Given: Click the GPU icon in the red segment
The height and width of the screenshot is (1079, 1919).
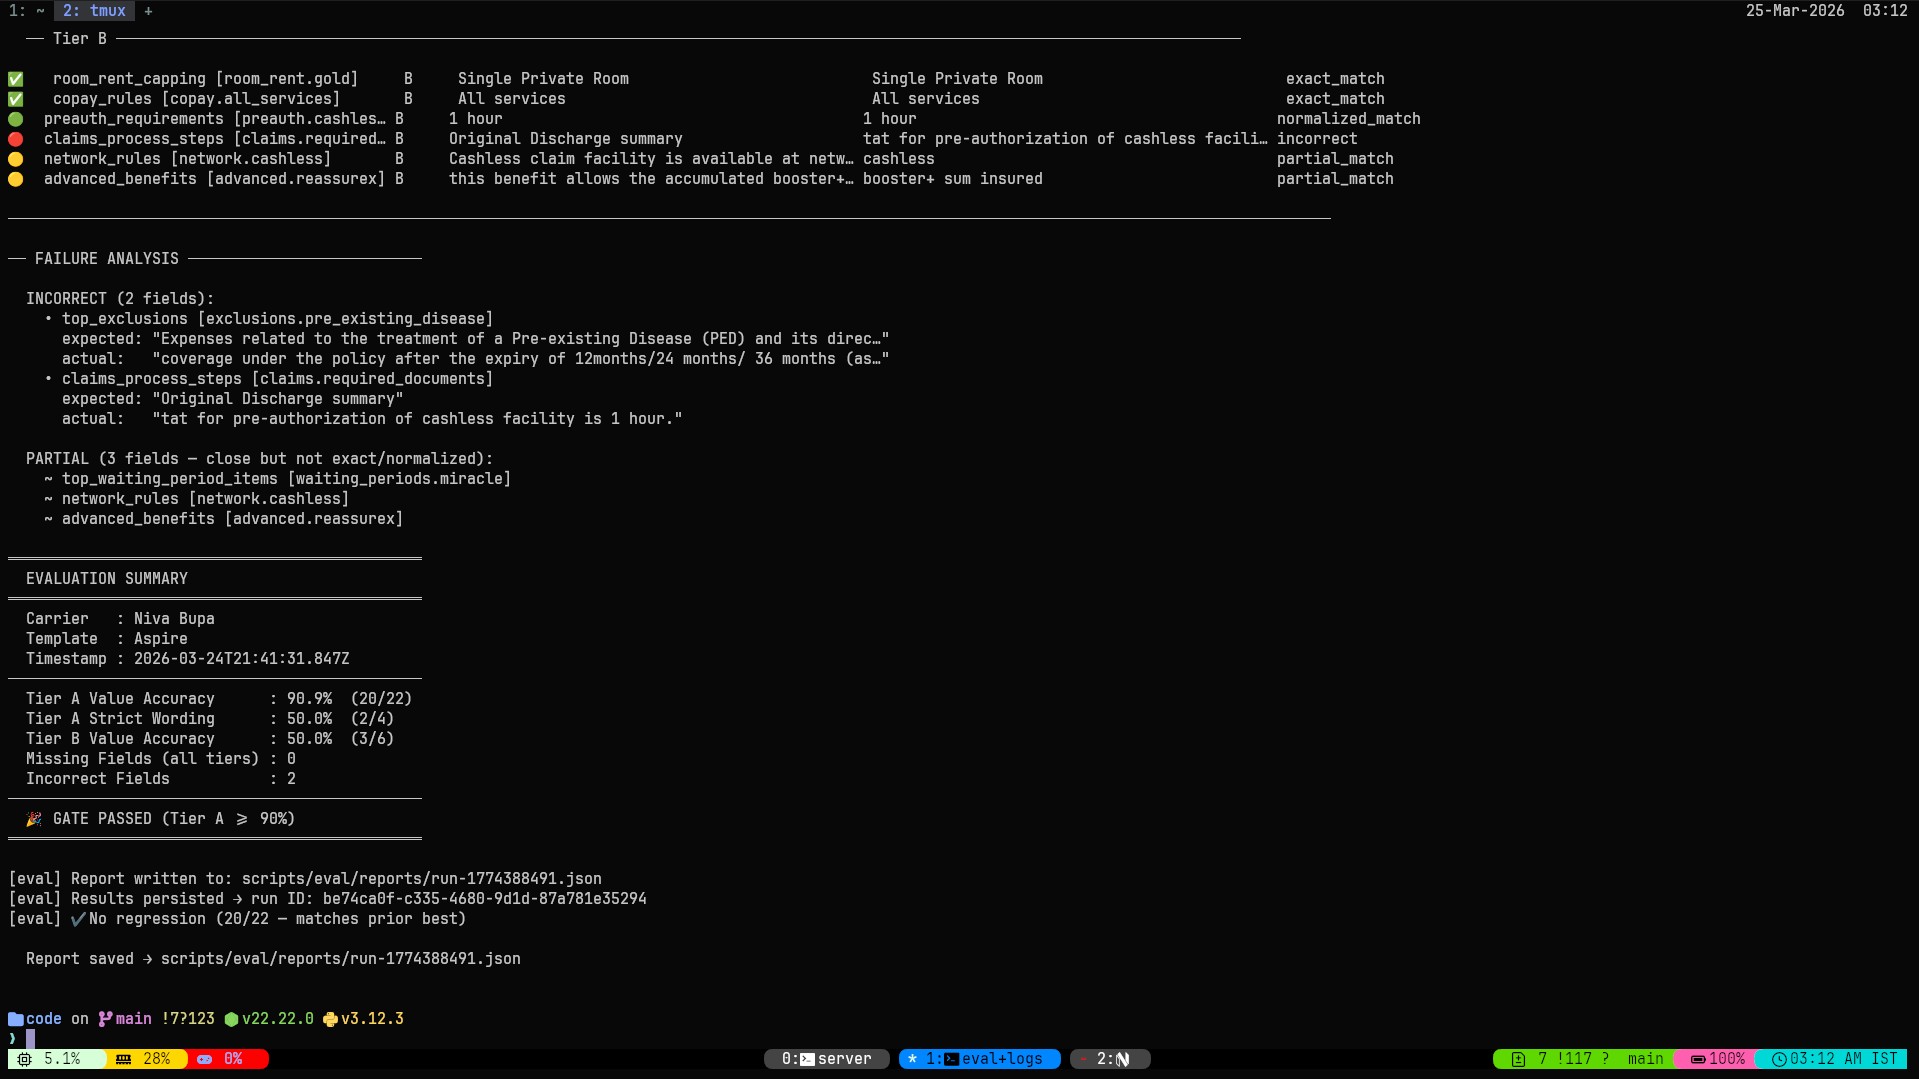Looking at the screenshot, I should click(x=204, y=1059).
